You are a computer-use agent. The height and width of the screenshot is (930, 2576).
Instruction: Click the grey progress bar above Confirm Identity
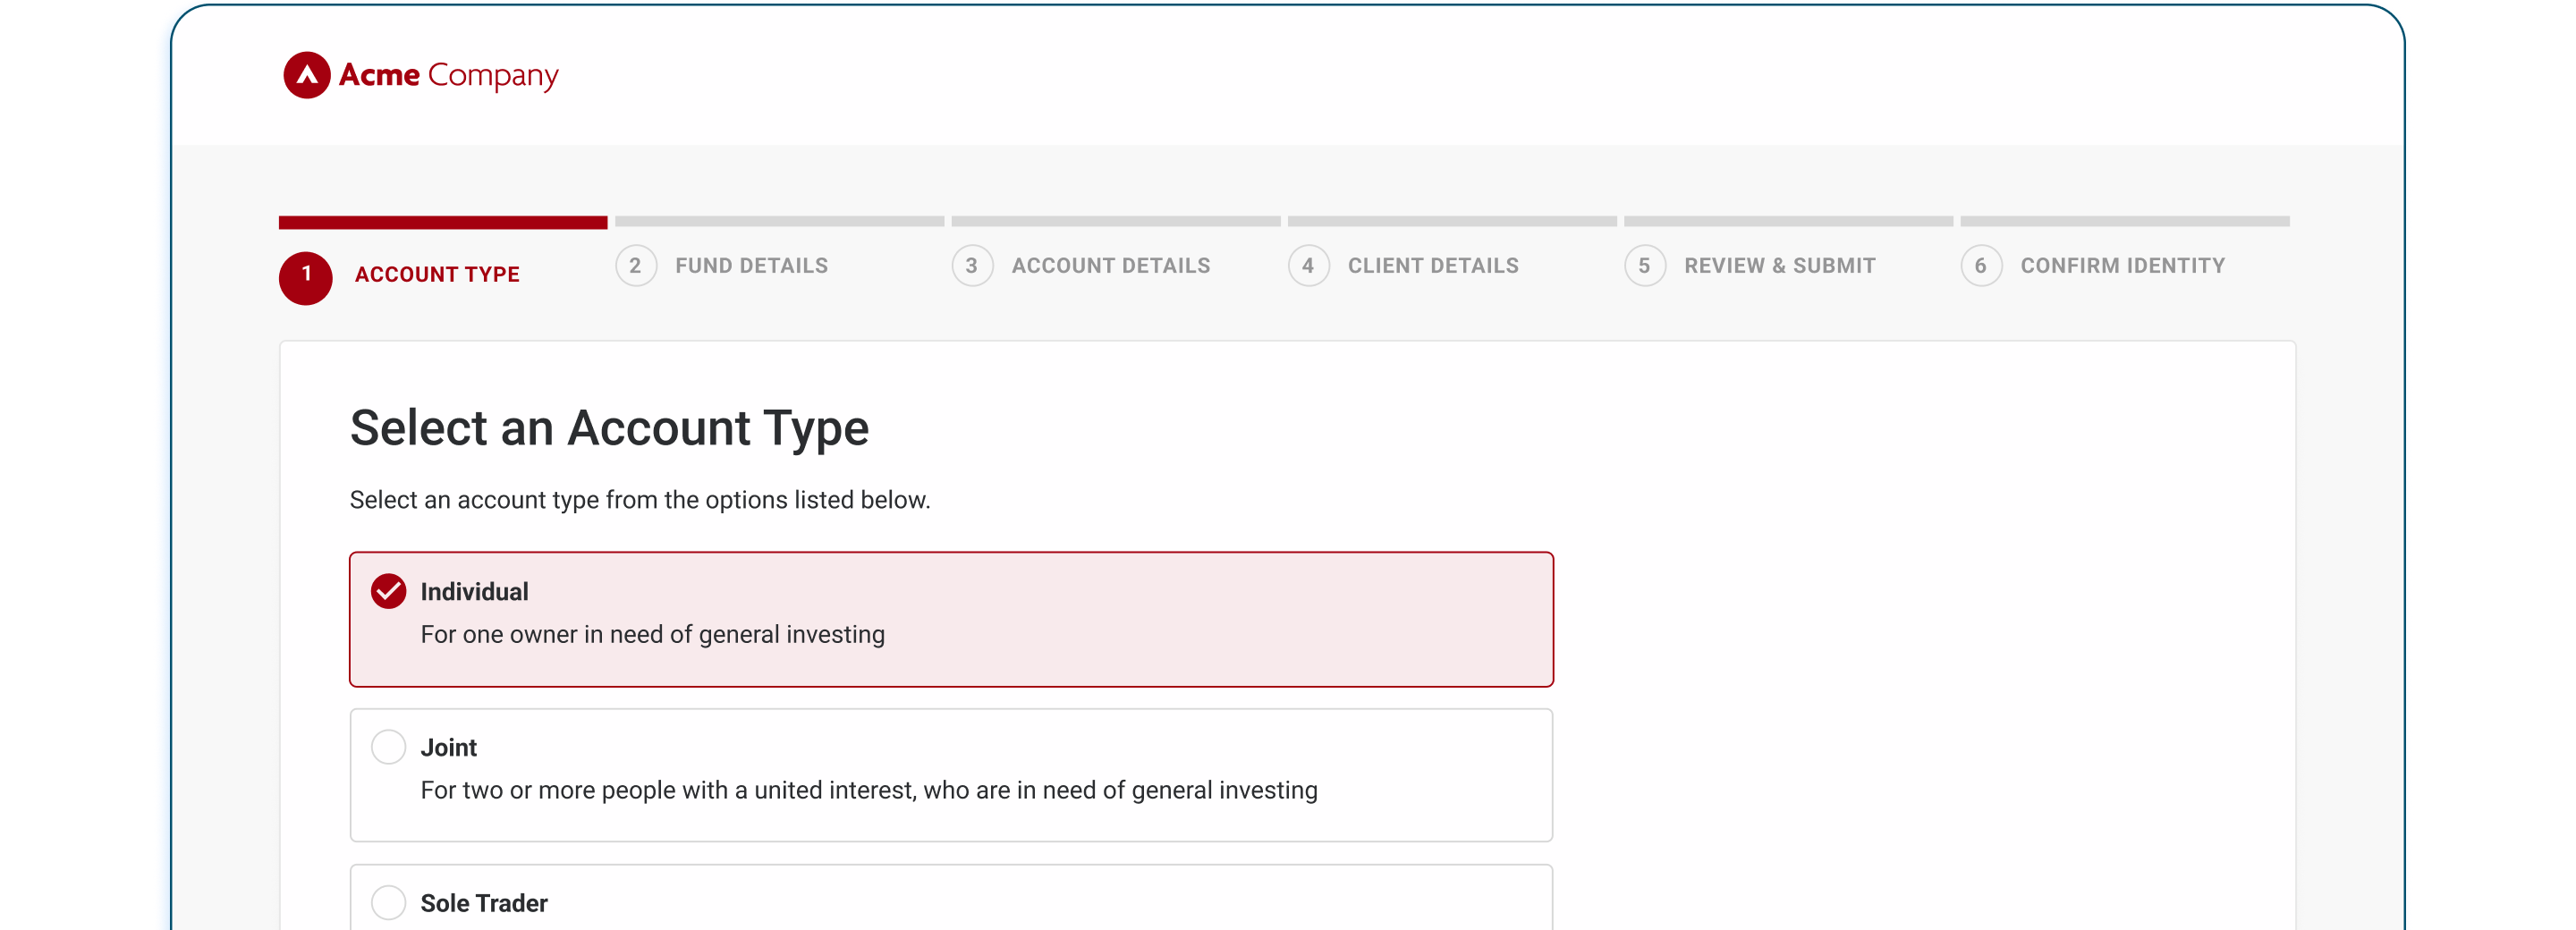2124,221
